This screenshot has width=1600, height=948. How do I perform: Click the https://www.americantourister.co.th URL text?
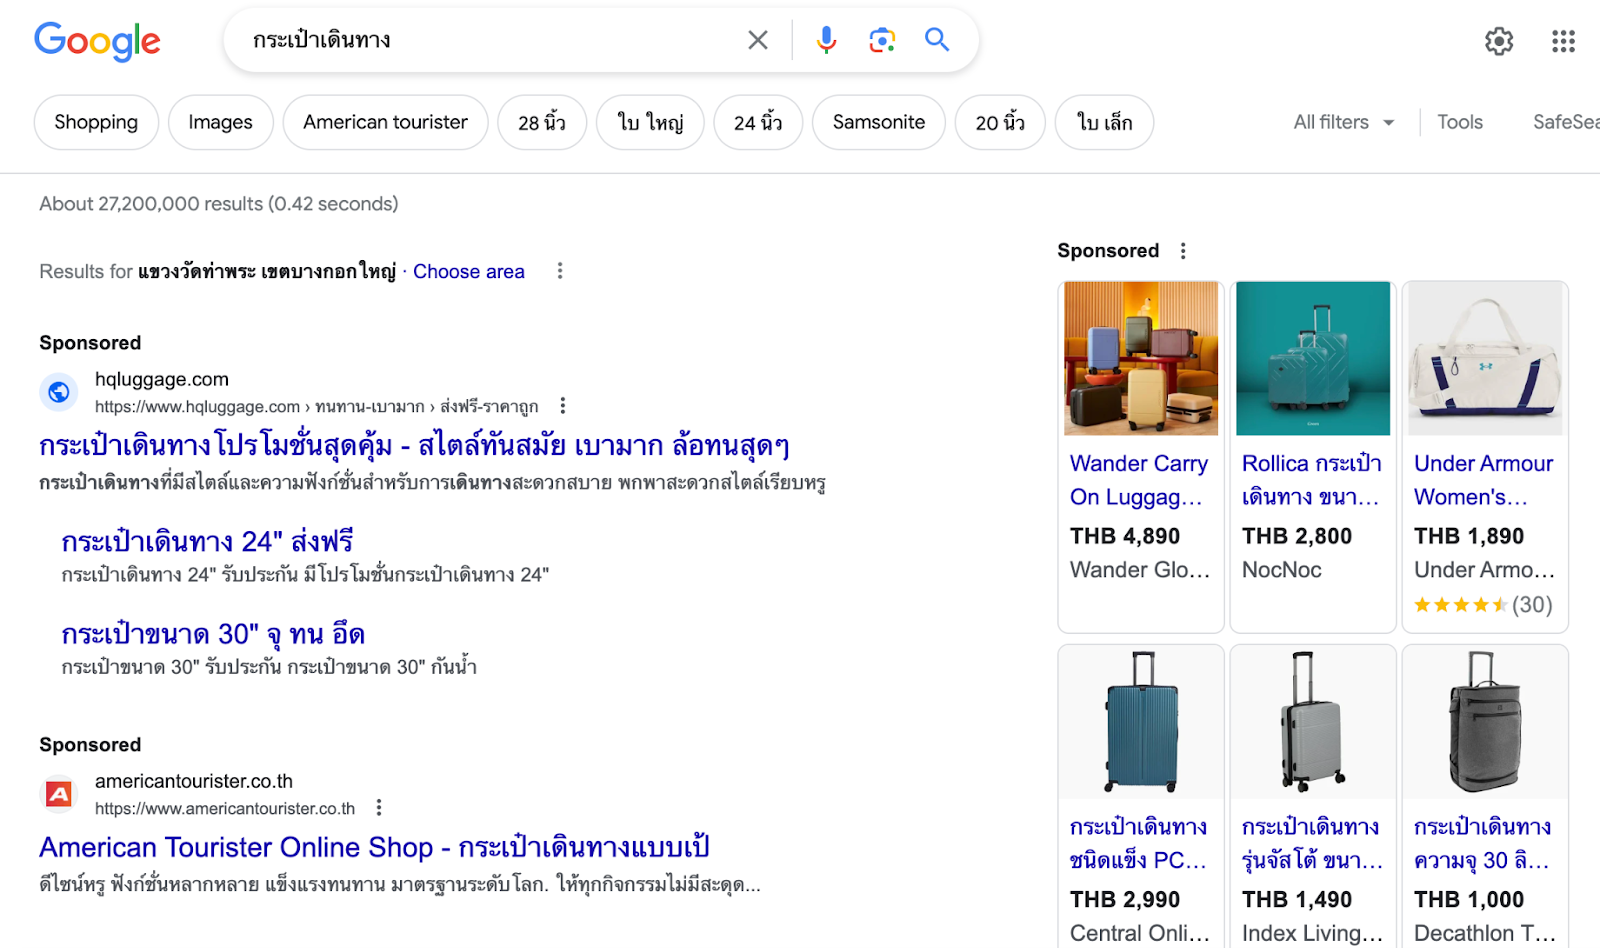(x=225, y=809)
